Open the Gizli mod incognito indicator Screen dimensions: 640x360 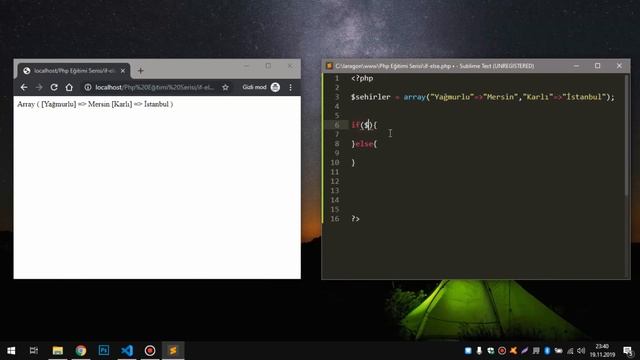(x=261, y=87)
